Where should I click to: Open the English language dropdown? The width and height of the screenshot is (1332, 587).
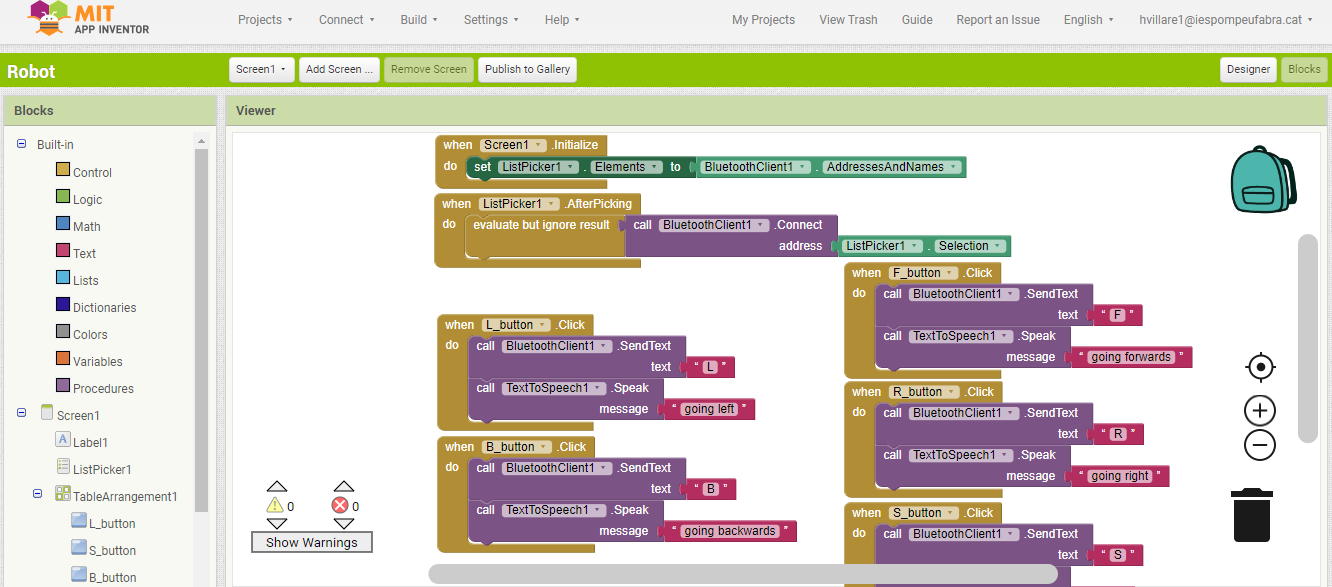point(1089,19)
